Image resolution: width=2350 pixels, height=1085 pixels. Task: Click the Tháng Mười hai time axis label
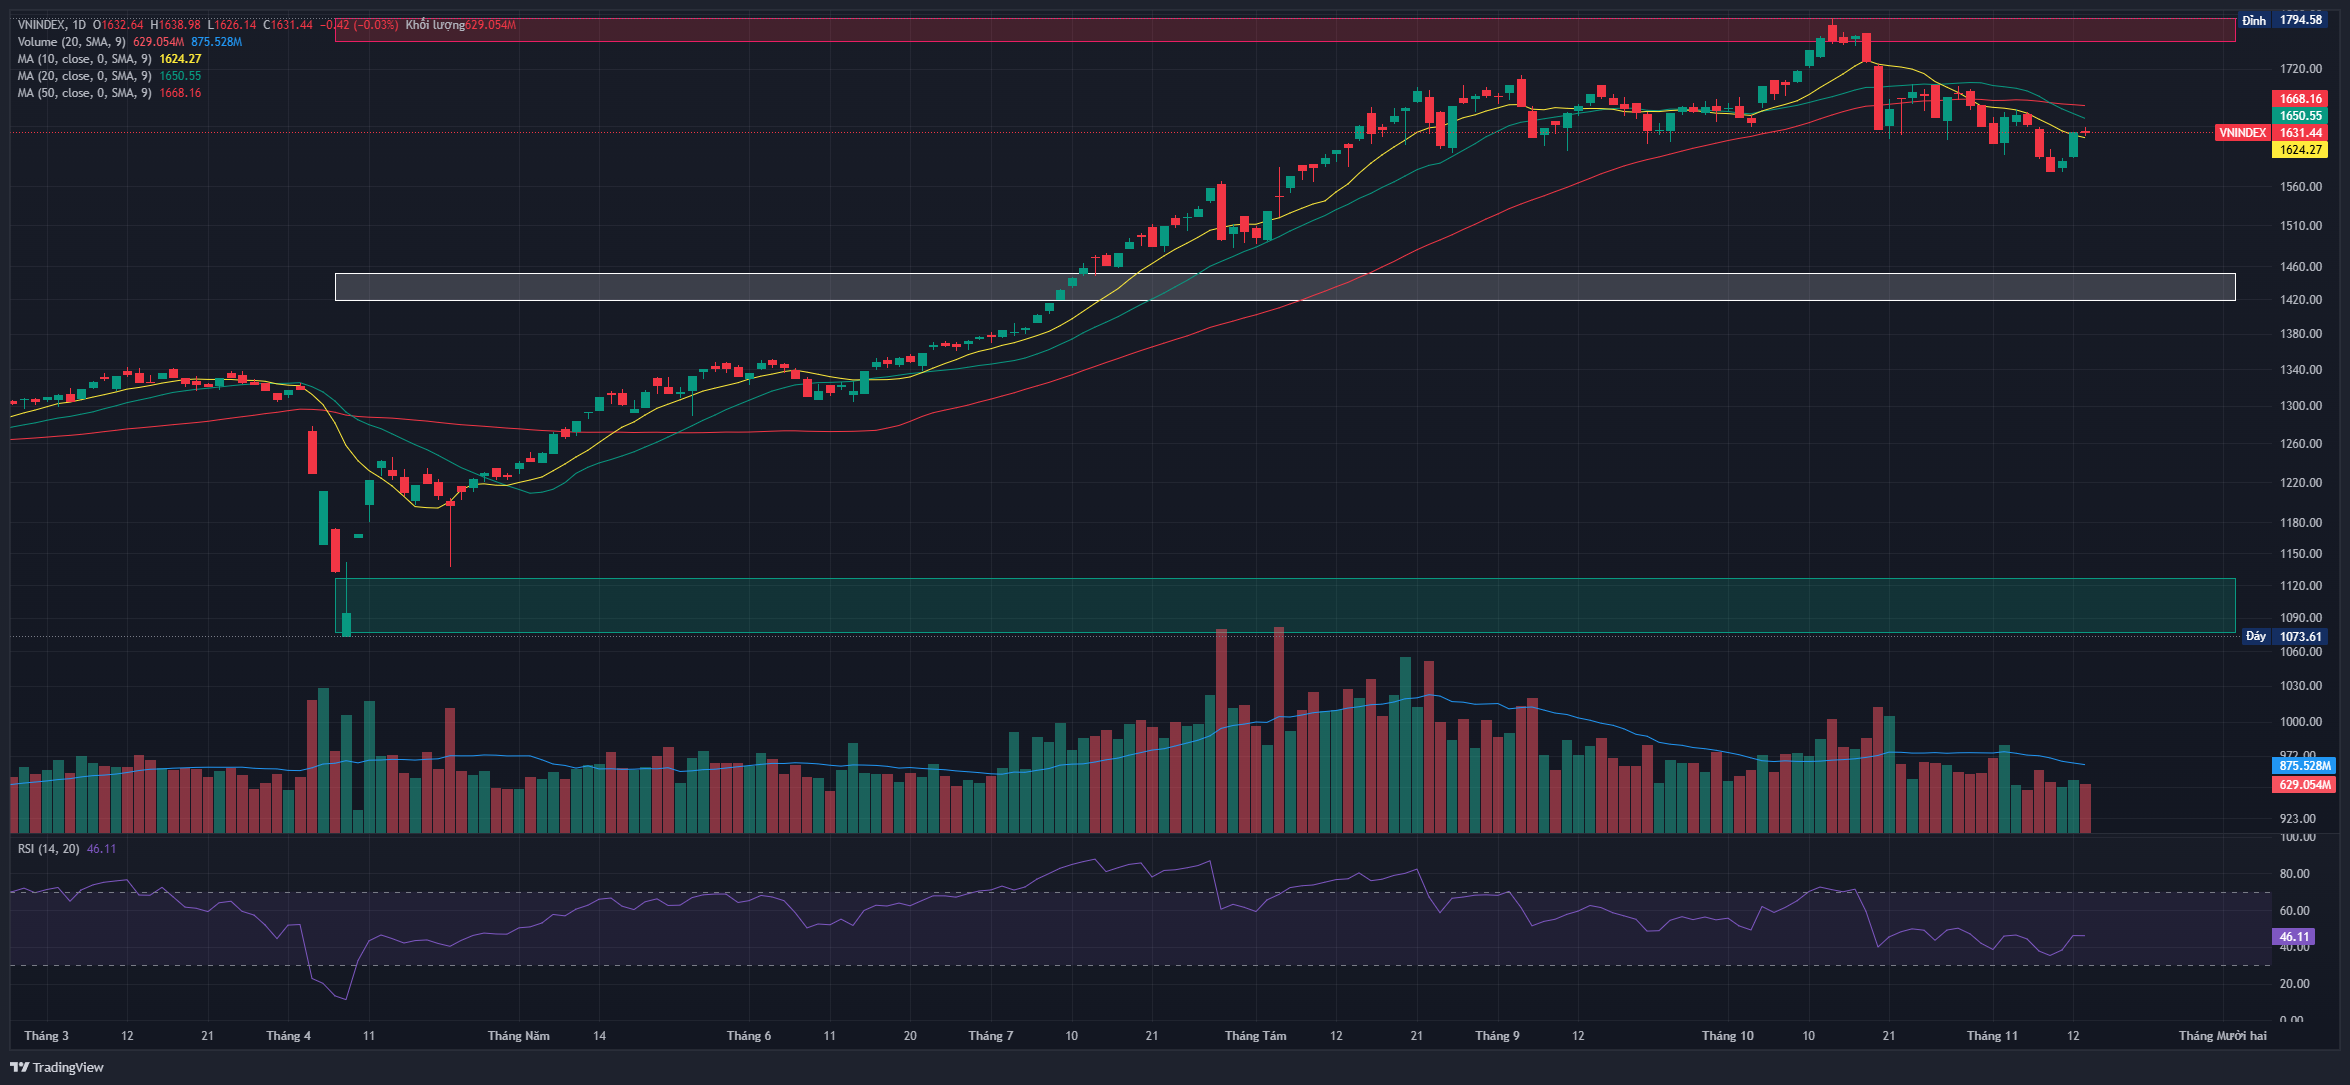(x=2222, y=1036)
